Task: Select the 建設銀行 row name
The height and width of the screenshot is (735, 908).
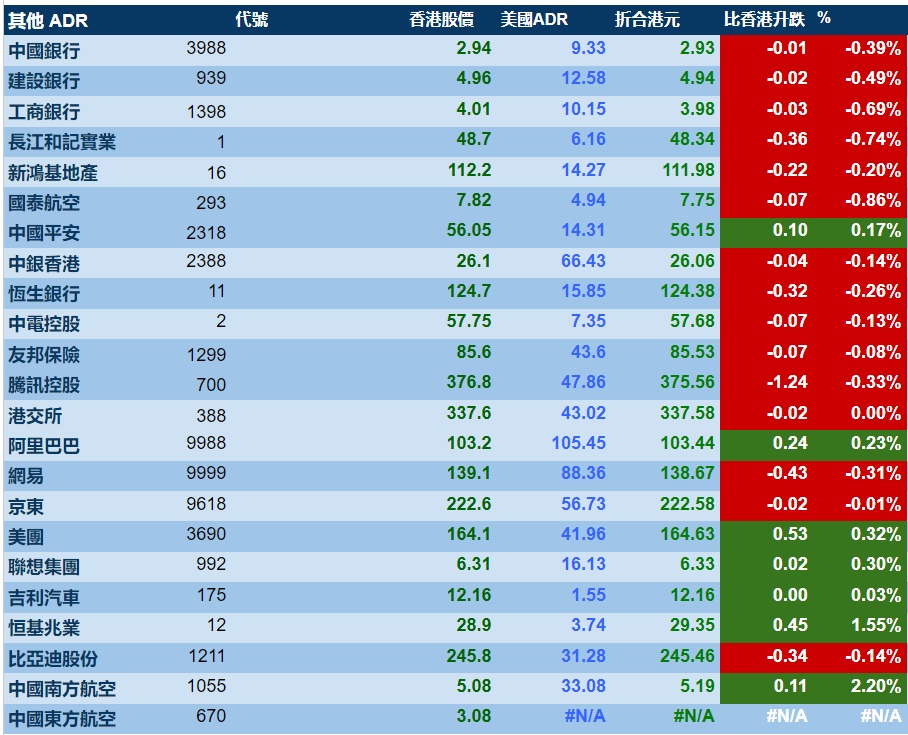Action: 44,81
